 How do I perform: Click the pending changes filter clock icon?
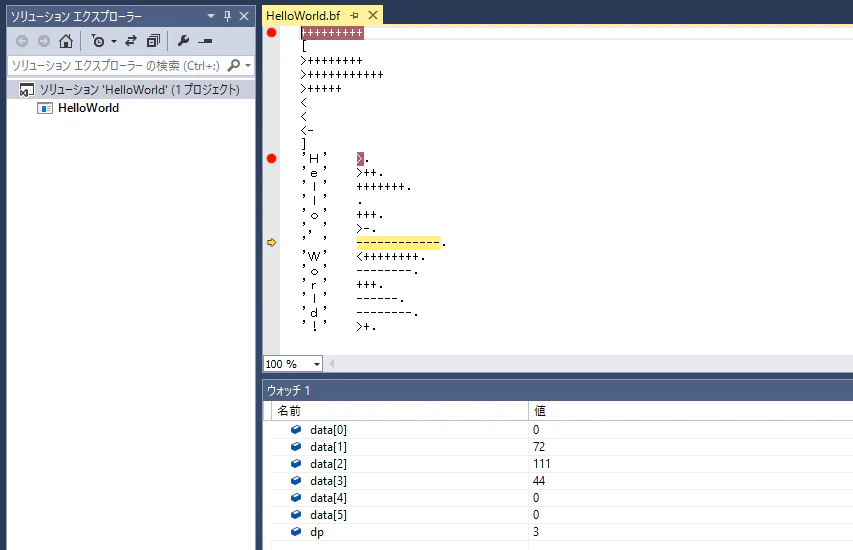click(98, 41)
